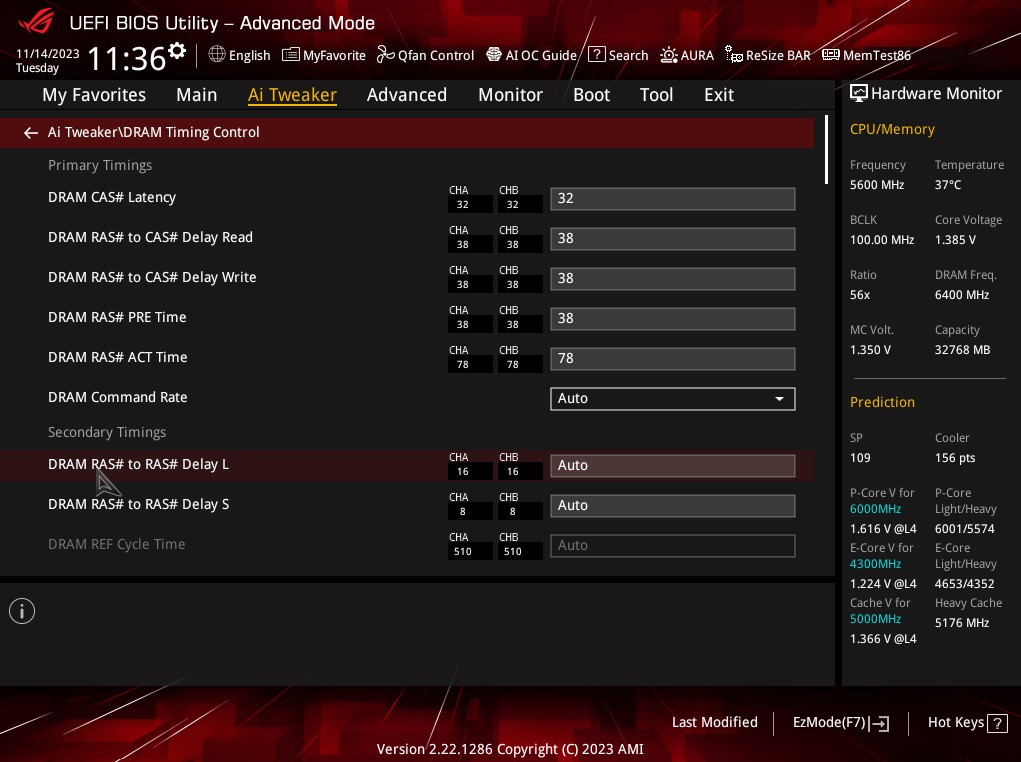This screenshot has width=1021, height=762.
Task: Edit DRAM RAS# to CAS# Delay Write value
Action: pyautogui.click(x=673, y=279)
